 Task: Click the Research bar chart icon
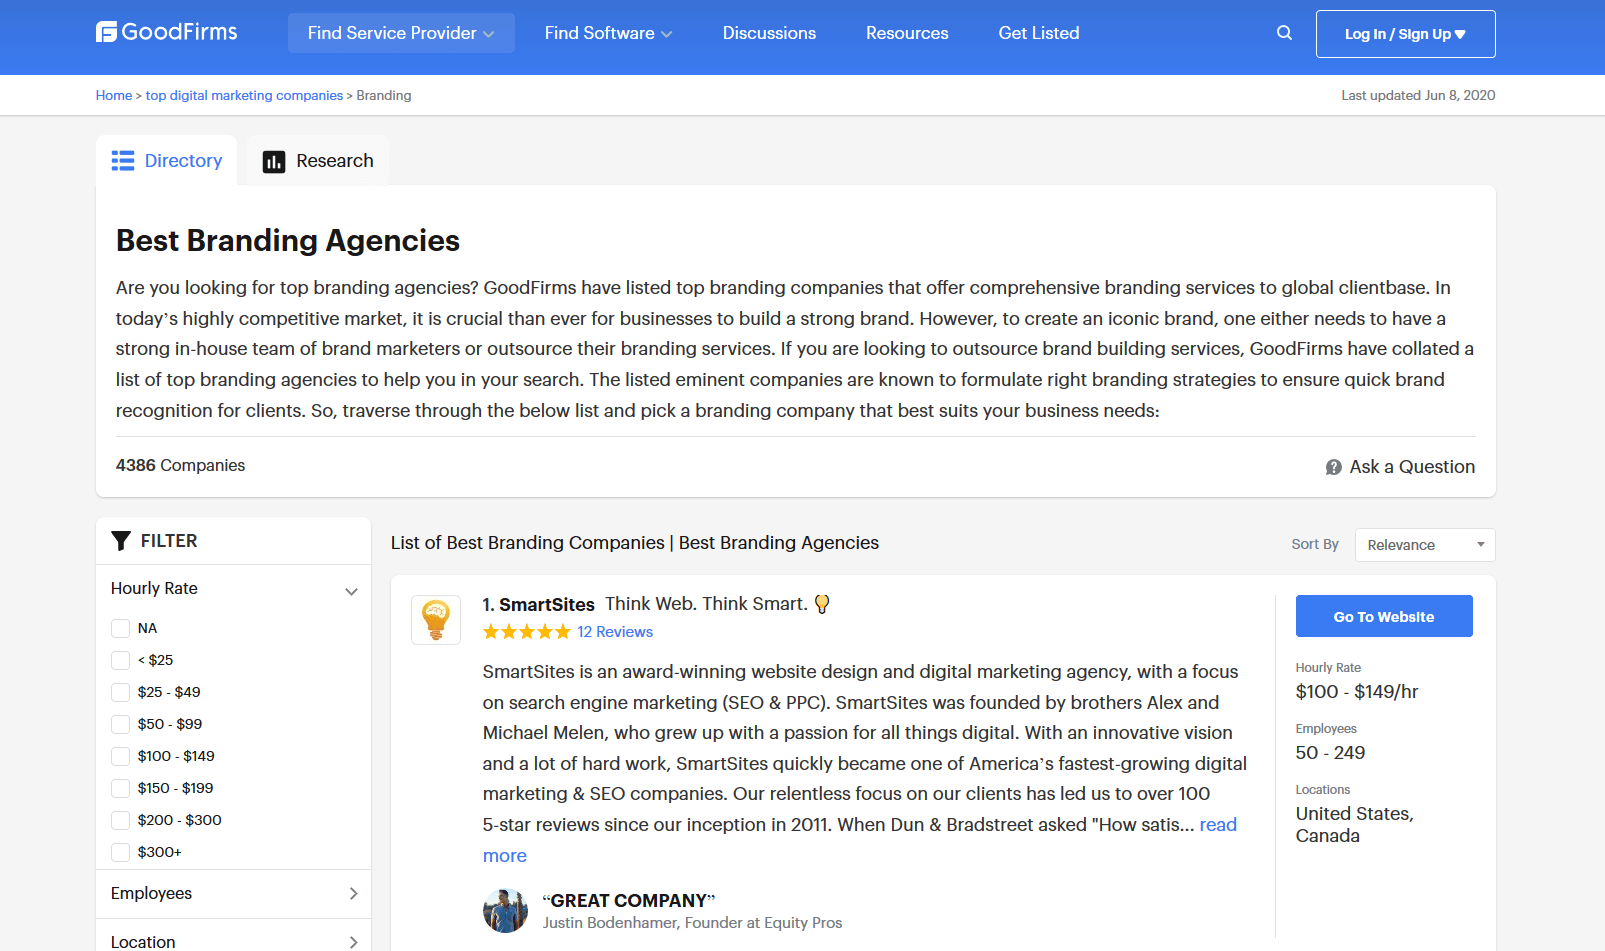click(274, 162)
